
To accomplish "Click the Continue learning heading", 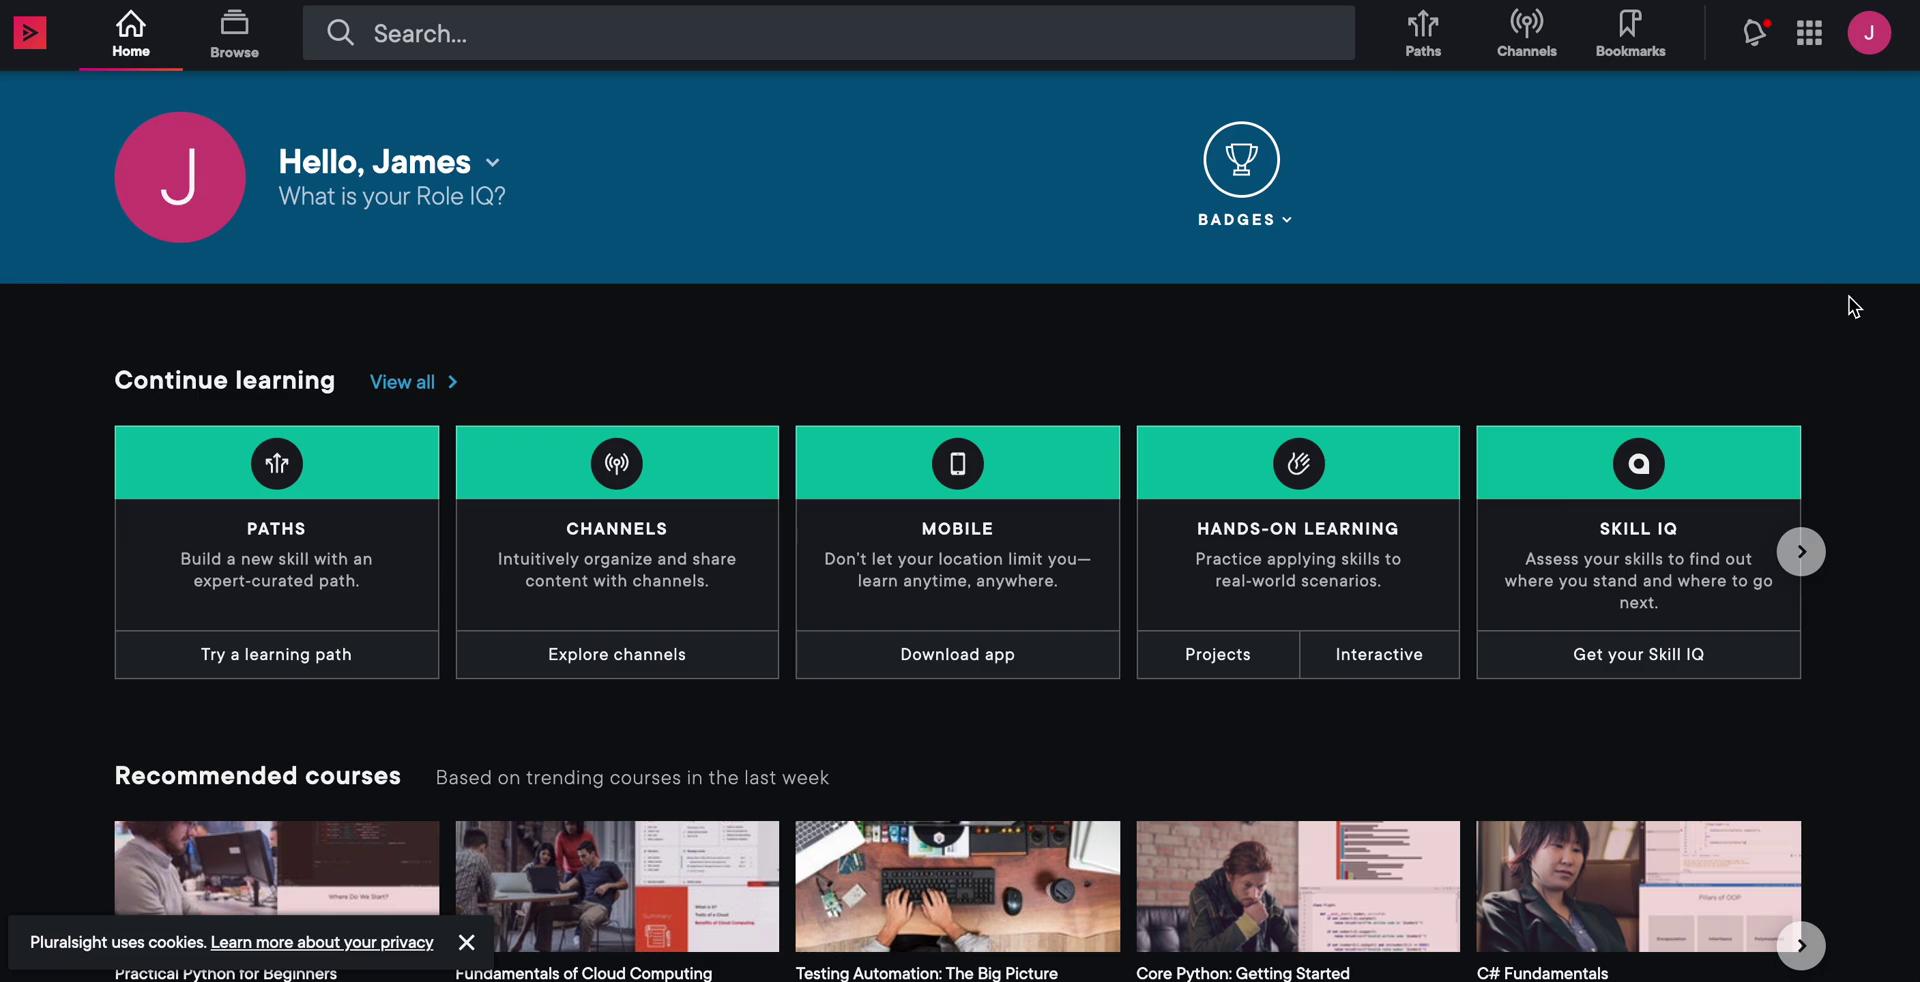I will [225, 381].
